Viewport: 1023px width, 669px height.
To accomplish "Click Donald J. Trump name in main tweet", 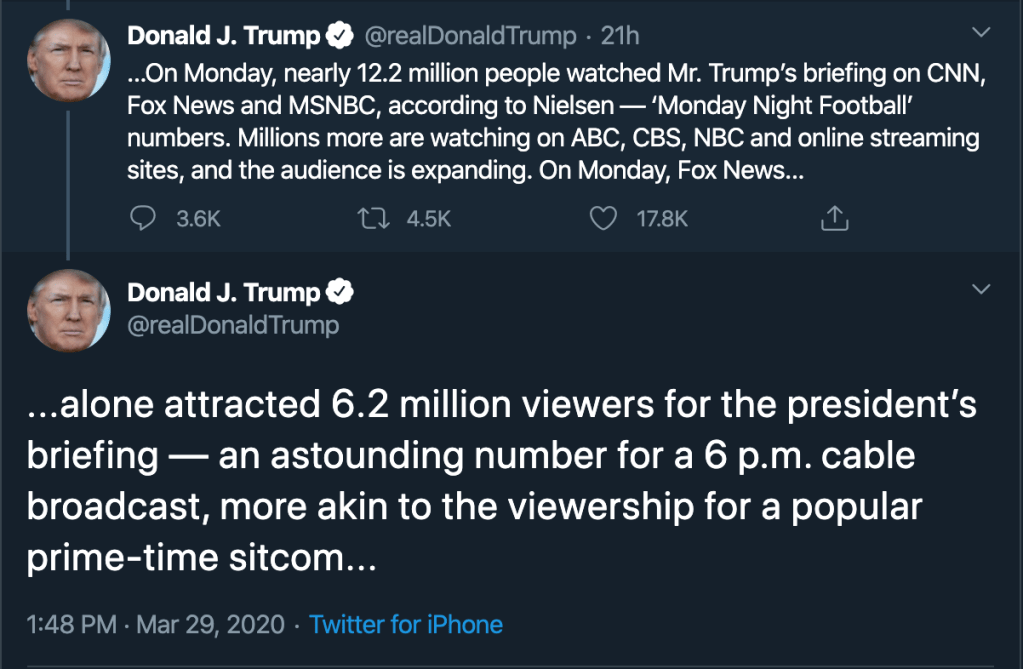I will click(x=224, y=293).
